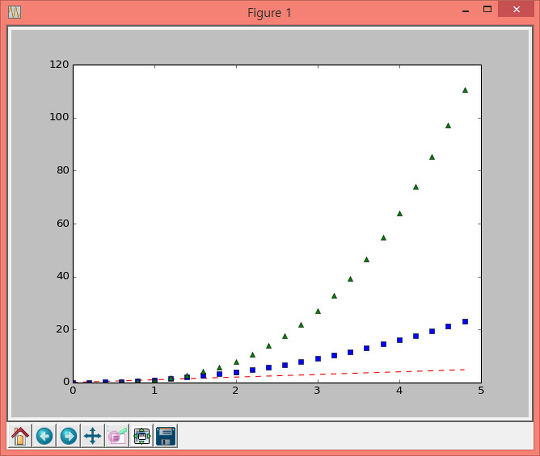
Task: Click the Tk application icon in title bar
Action: [15, 12]
